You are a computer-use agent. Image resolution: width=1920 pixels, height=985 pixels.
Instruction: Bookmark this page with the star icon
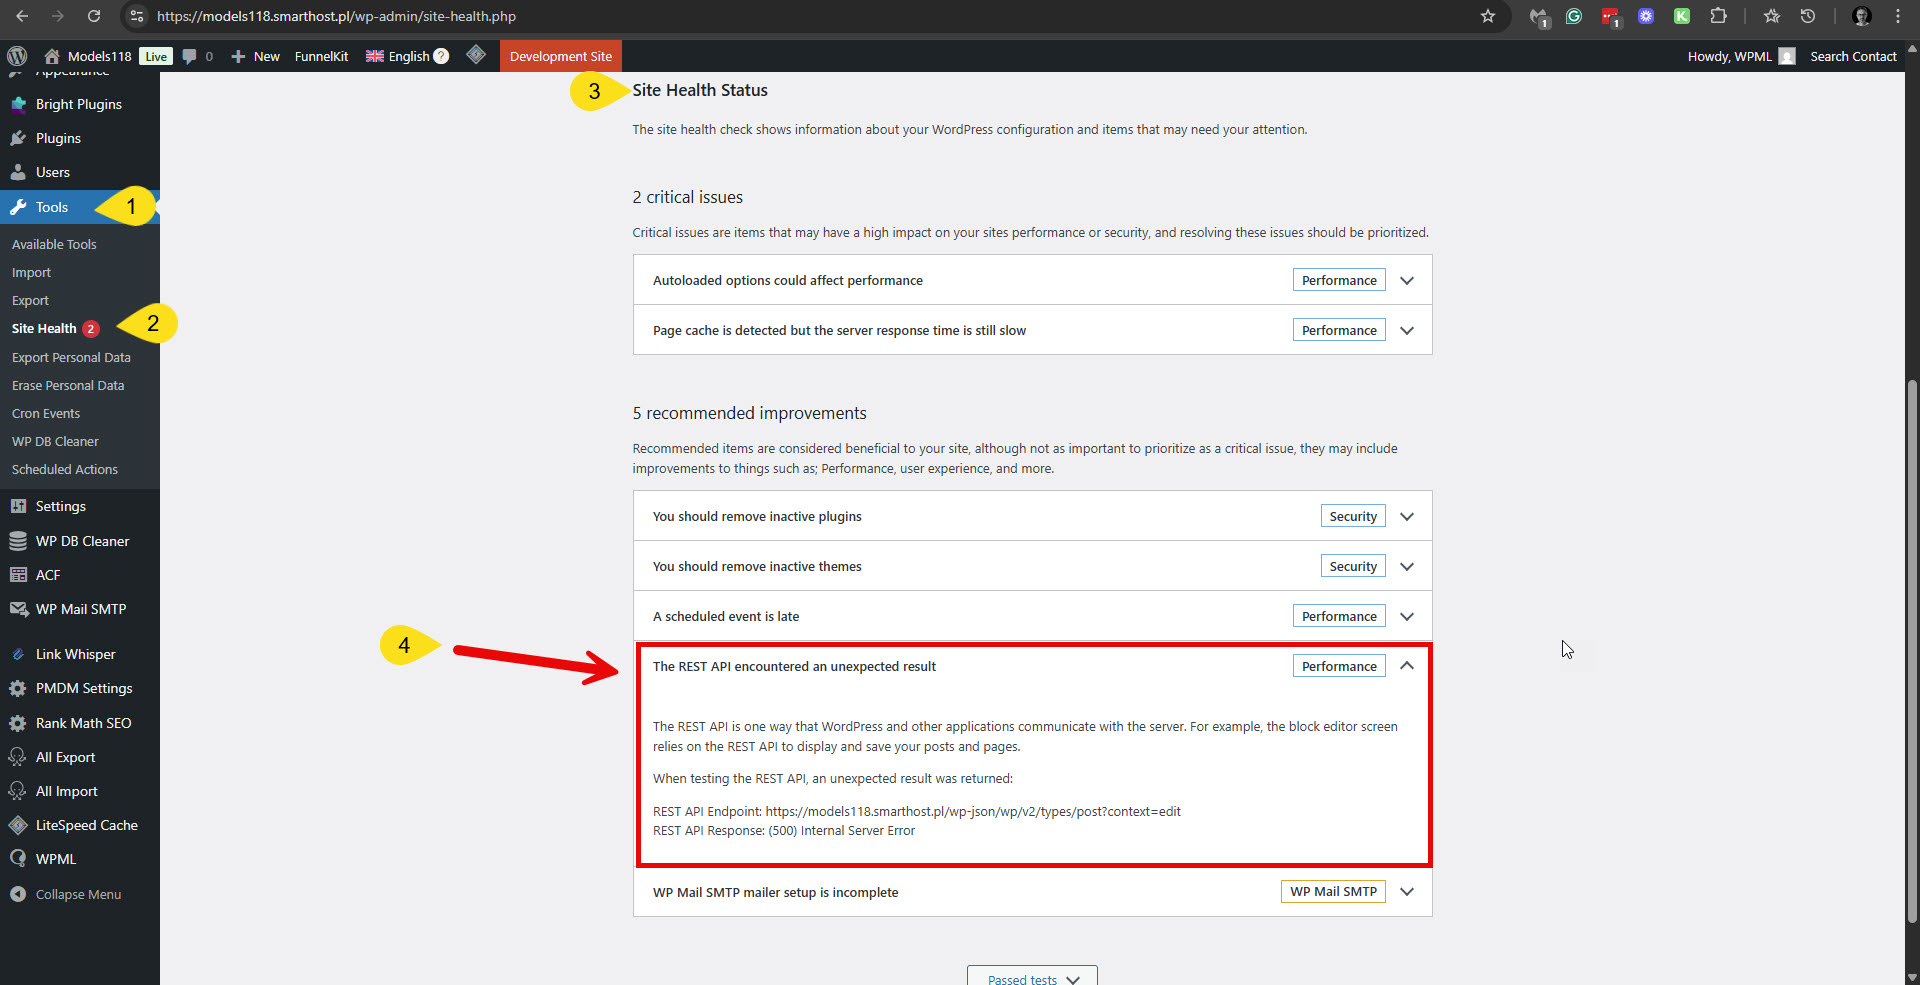point(1488,16)
